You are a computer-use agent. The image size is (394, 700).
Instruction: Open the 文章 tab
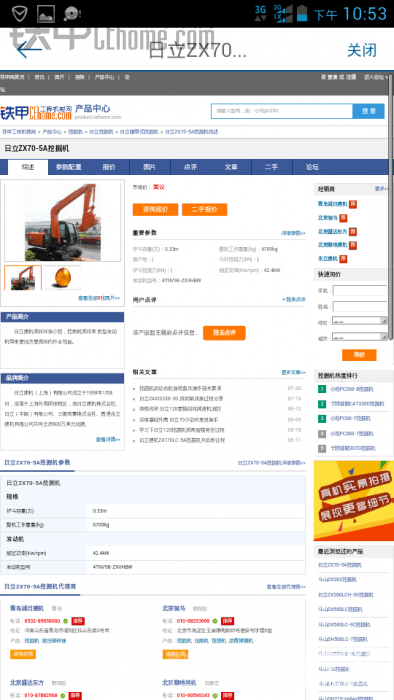click(231, 167)
